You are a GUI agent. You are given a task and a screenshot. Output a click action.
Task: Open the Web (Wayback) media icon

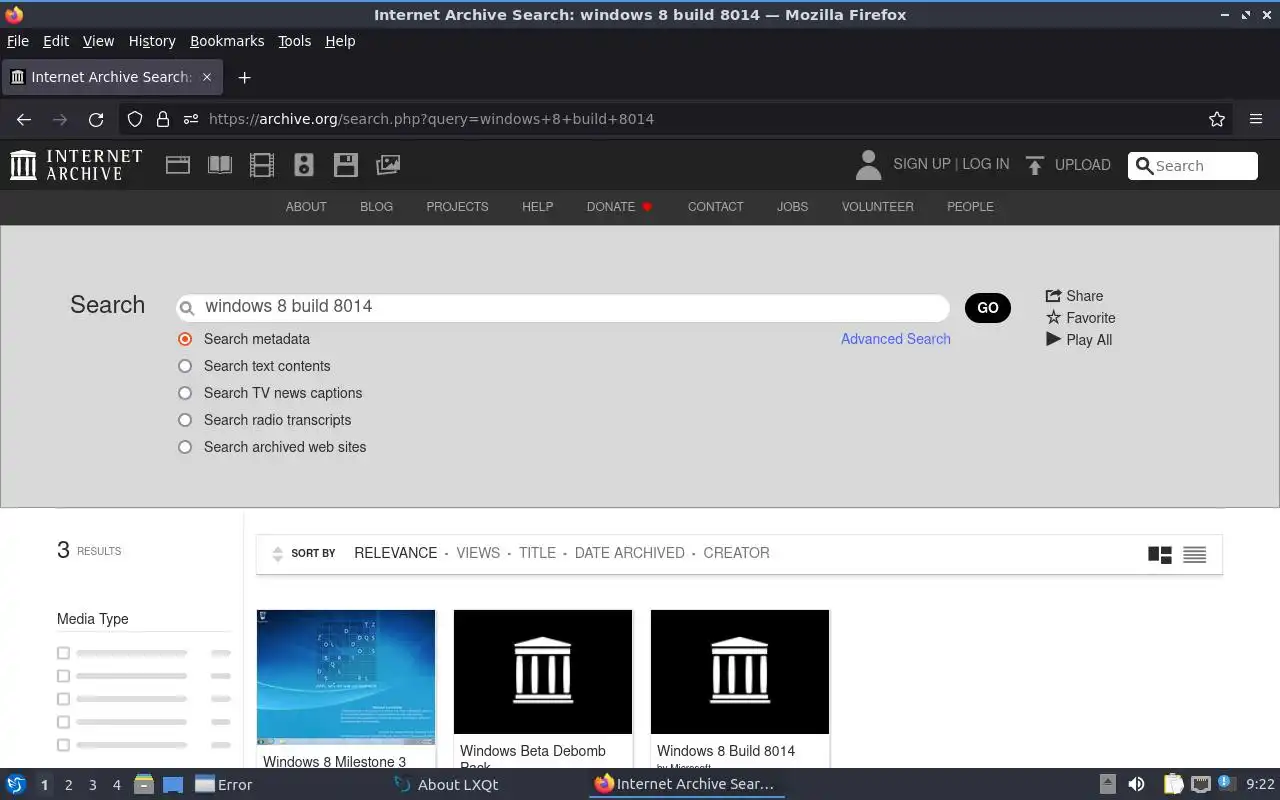click(178, 165)
